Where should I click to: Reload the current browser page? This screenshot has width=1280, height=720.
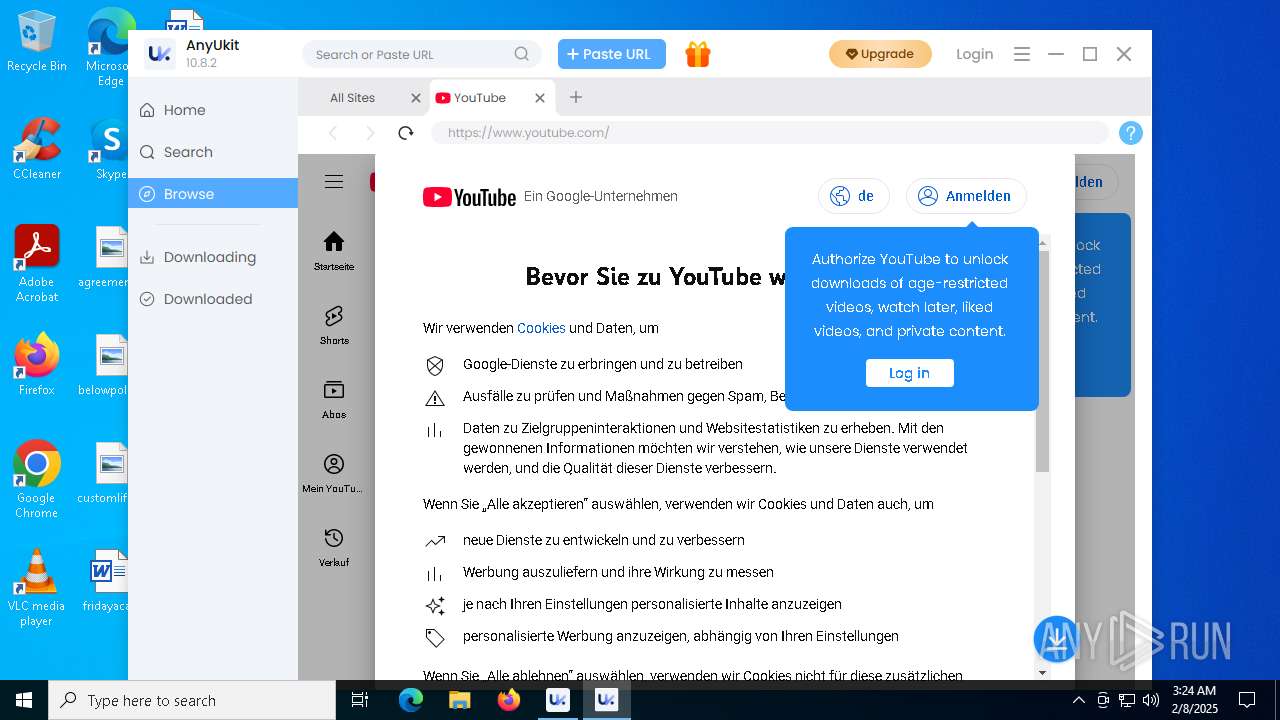pyautogui.click(x=406, y=133)
